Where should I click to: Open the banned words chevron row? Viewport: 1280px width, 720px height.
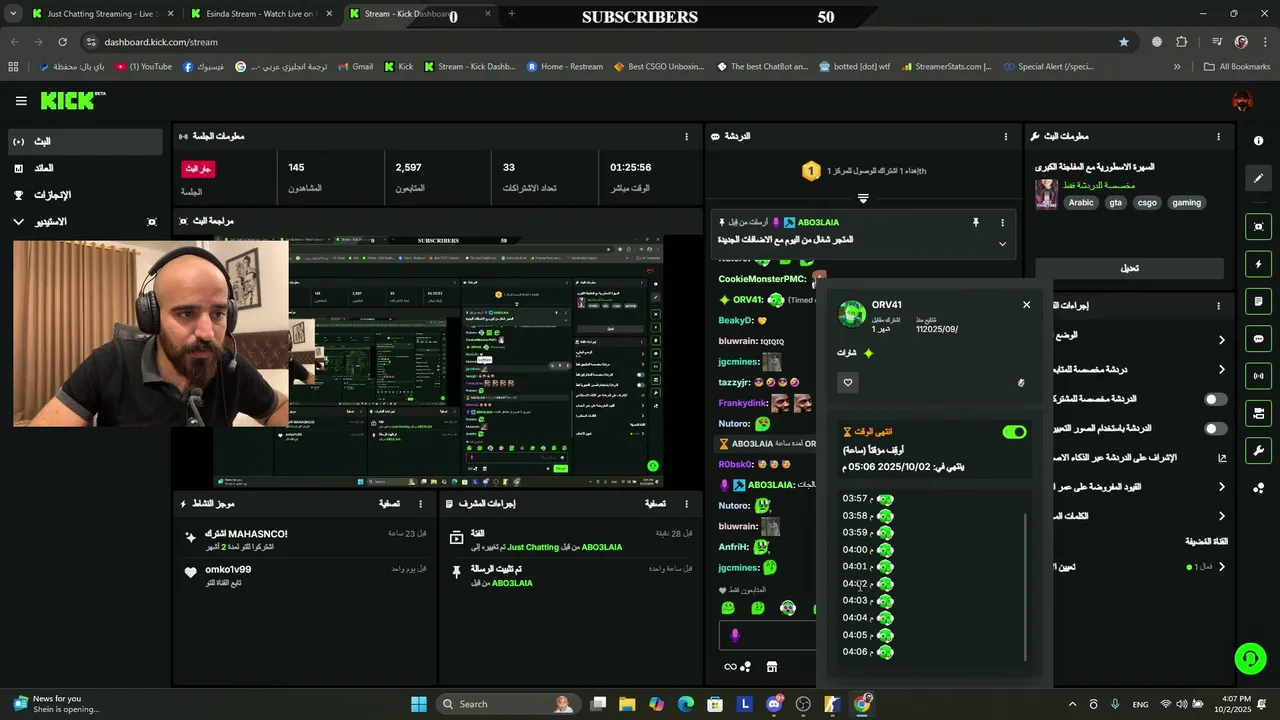point(1221,516)
